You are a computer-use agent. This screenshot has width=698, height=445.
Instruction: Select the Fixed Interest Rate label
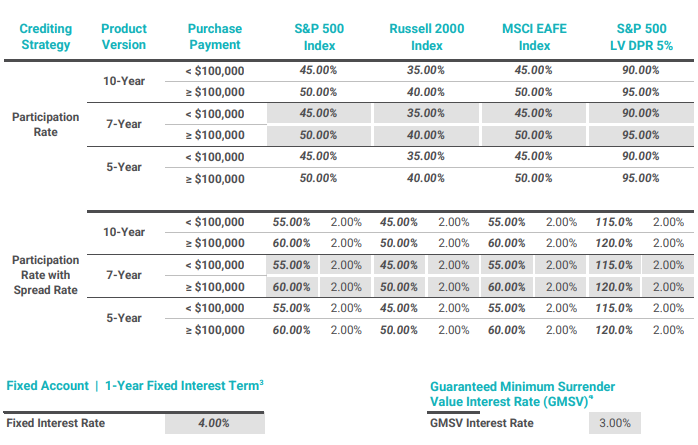tap(56, 423)
